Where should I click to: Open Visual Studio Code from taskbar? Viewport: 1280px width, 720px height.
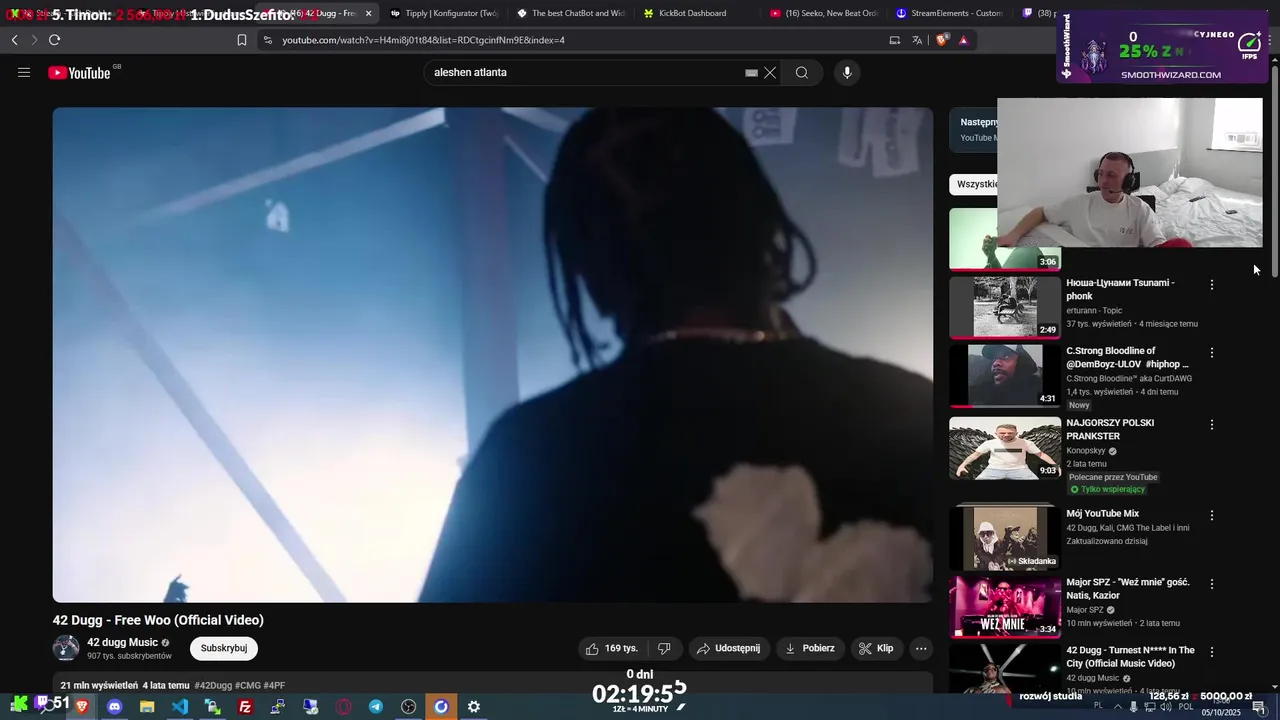coord(180,707)
